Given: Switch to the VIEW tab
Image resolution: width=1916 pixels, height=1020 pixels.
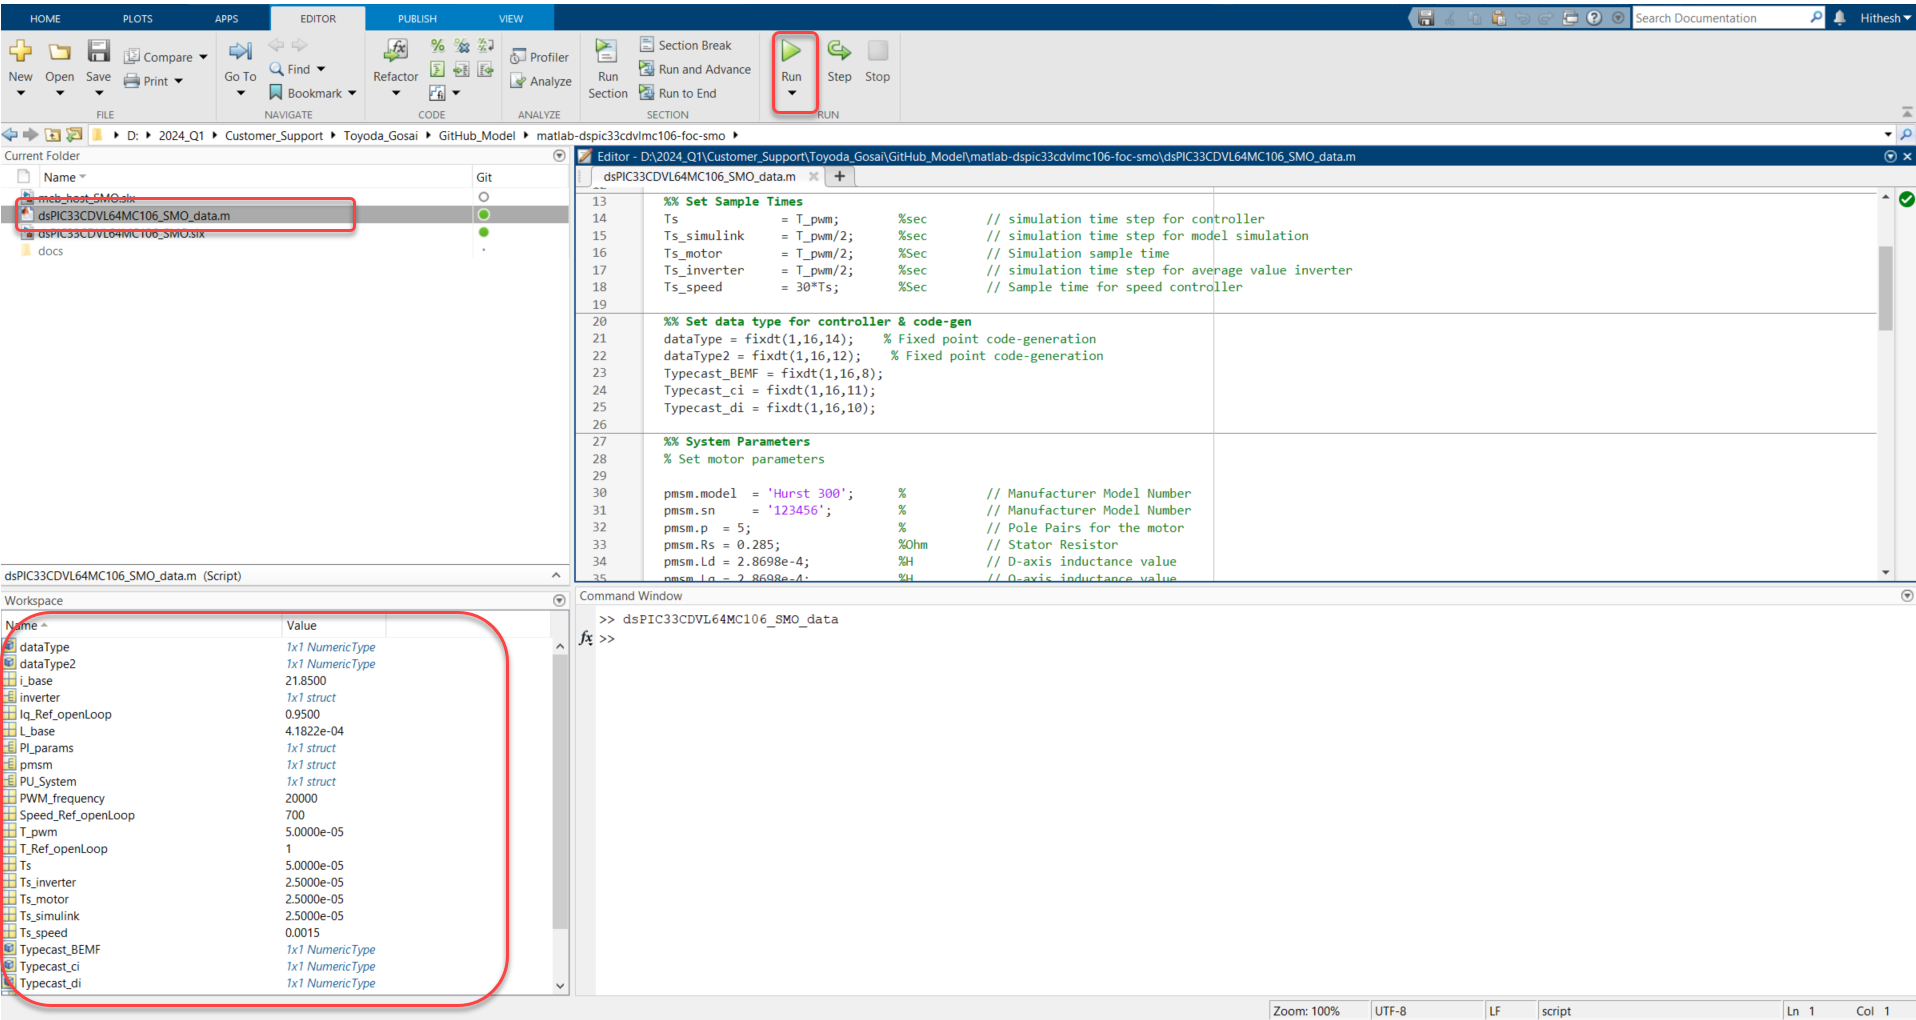Looking at the screenshot, I should 511,19.
